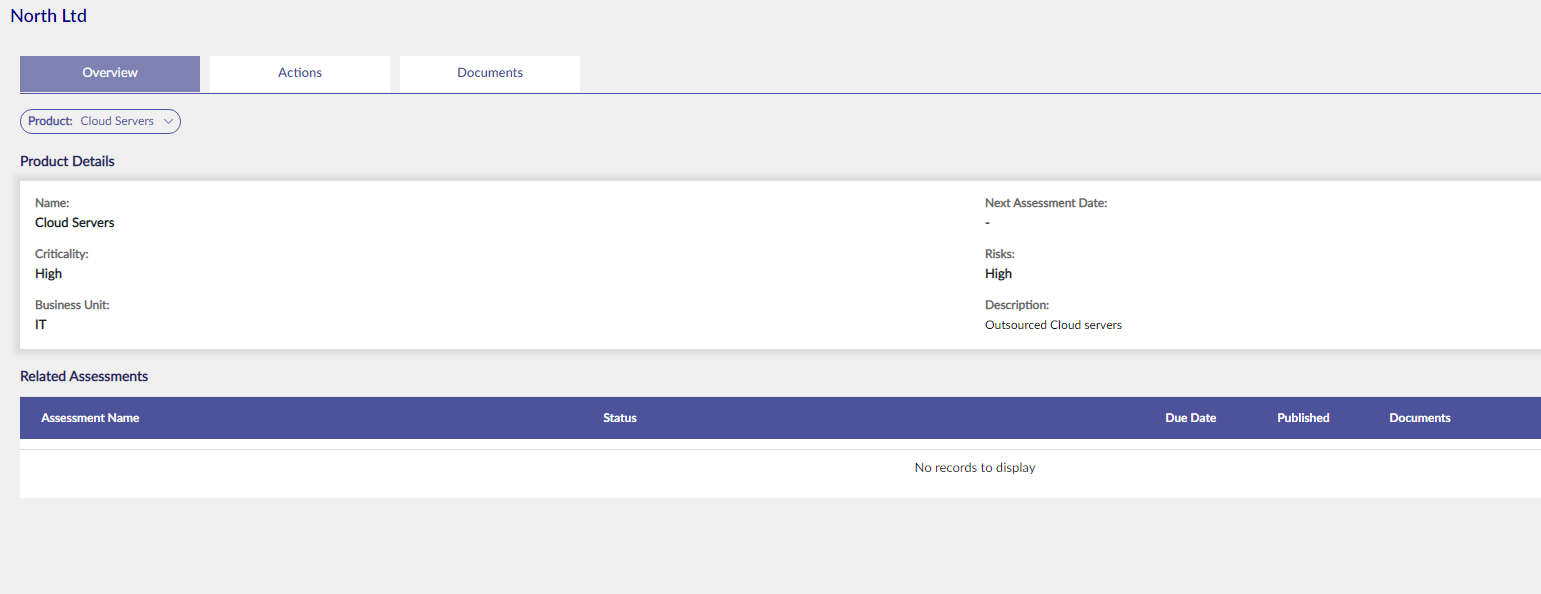
Task: Select the Cloud Servers name value
Action: (75, 223)
